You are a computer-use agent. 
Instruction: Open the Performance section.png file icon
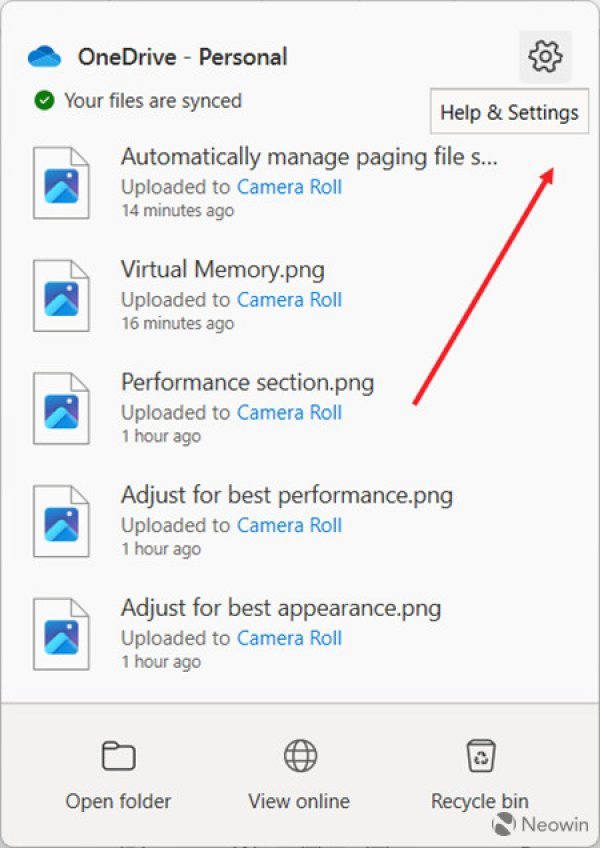tap(61, 408)
